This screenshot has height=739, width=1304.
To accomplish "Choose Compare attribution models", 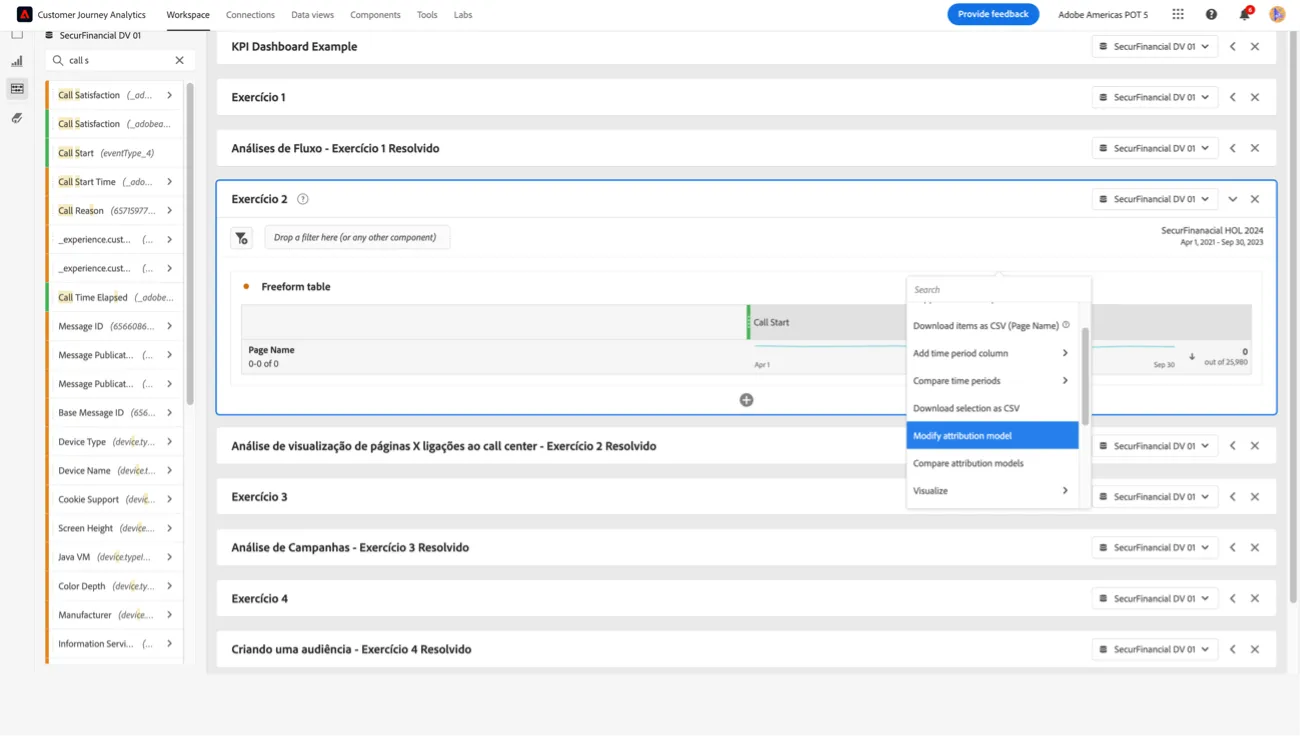I will pyautogui.click(x=994, y=465).
